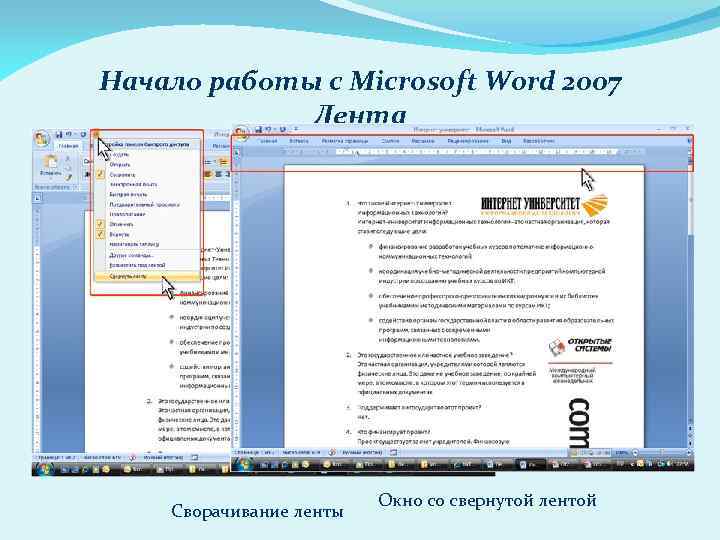Image resolution: width=720 pixels, height=540 pixels.
Task: Open Главная tab in right window's collapsed ribbon
Action: click(x=269, y=141)
